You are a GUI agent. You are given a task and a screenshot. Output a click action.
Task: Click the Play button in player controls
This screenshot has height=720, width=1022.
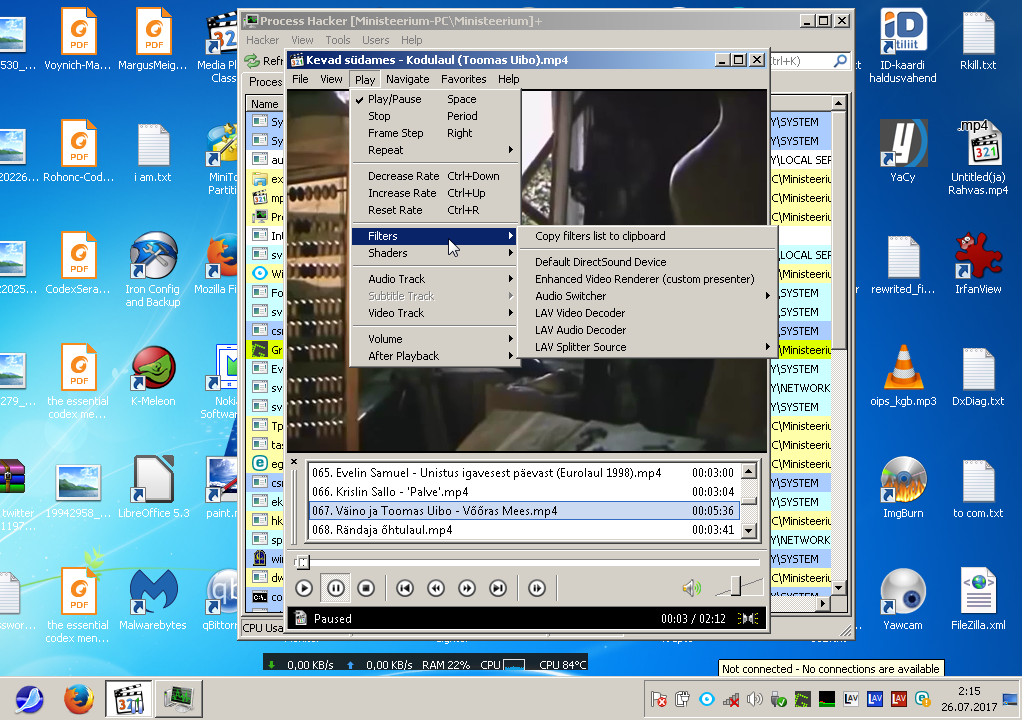(304, 589)
